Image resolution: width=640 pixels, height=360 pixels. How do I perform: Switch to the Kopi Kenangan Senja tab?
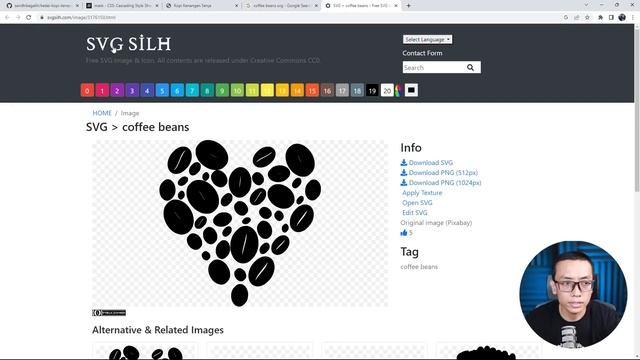(x=201, y=6)
